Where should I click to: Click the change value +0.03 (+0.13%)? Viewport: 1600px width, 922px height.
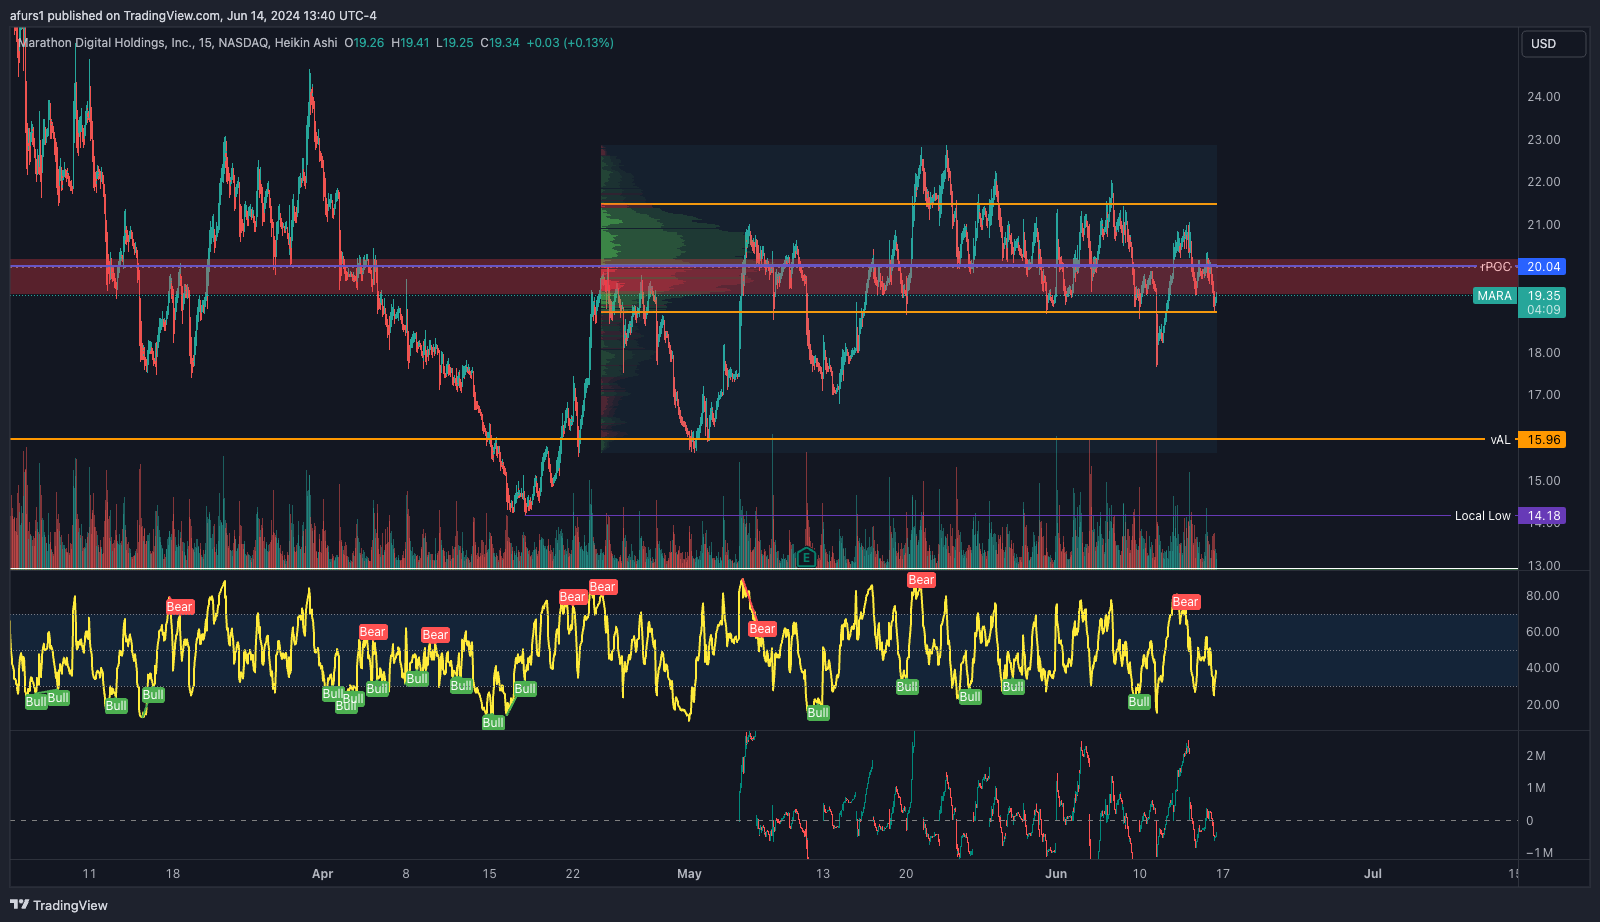tap(570, 43)
